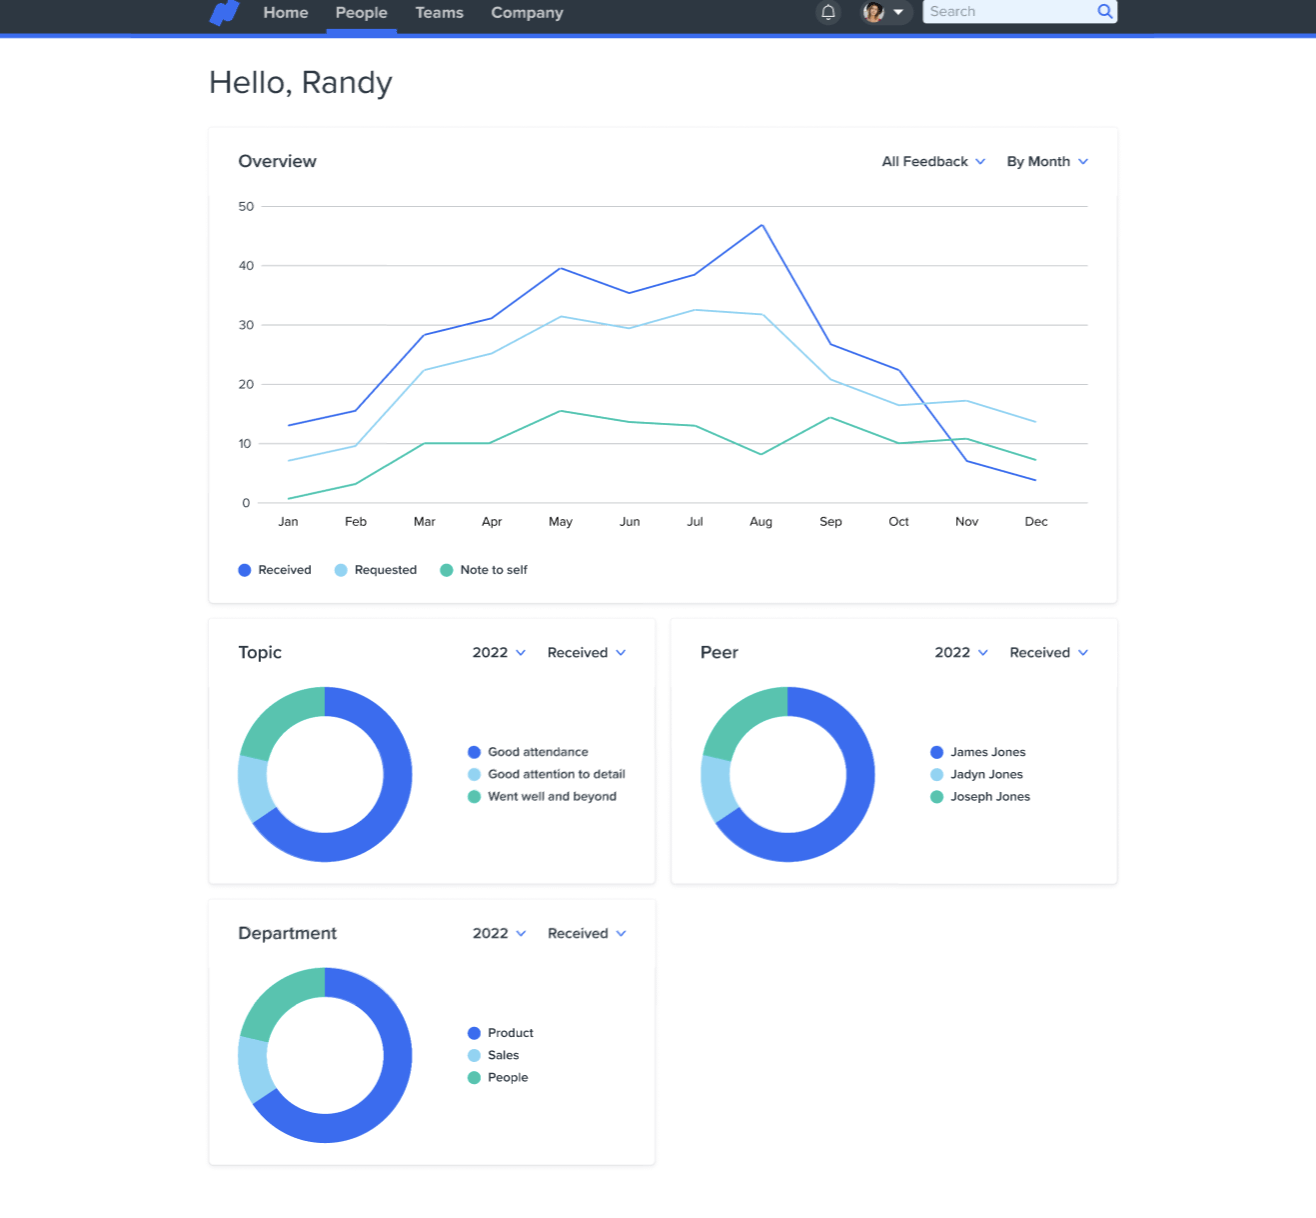This screenshot has width=1316, height=1218.
Task: Open the notifications bell
Action: coord(828,12)
